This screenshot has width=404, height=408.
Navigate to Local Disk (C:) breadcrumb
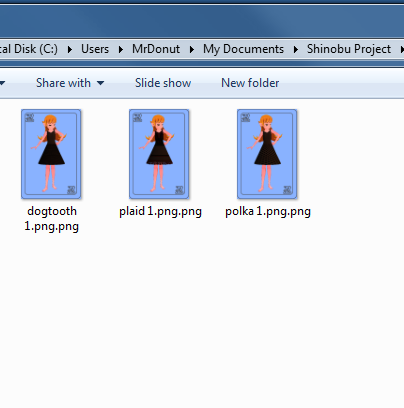pos(29,49)
